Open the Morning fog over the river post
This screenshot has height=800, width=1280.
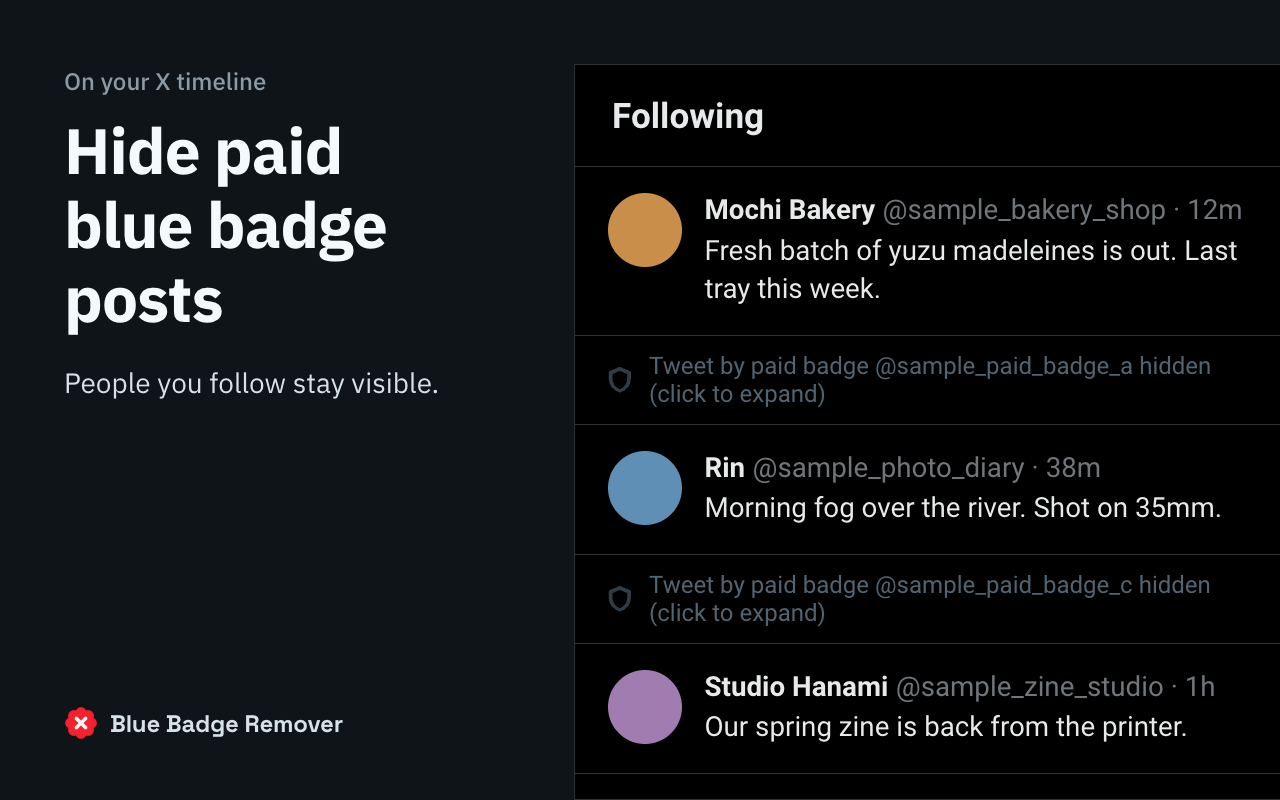(x=963, y=508)
